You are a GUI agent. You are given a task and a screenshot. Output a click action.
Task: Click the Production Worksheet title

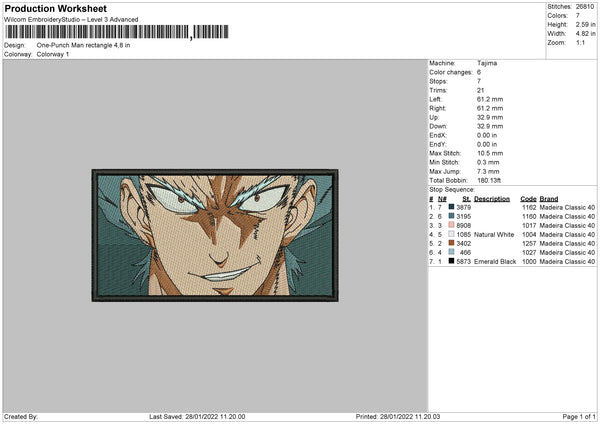point(50,7)
